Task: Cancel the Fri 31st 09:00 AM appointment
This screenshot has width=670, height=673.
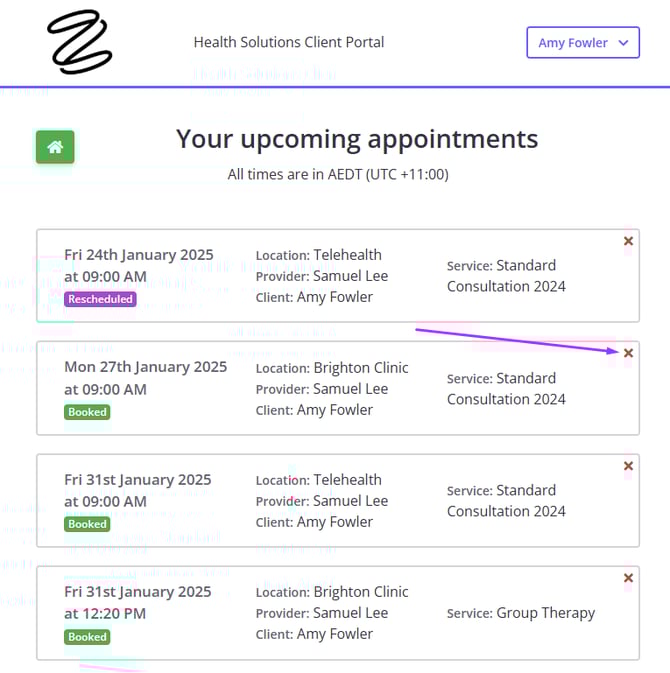Action: (x=628, y=466)
